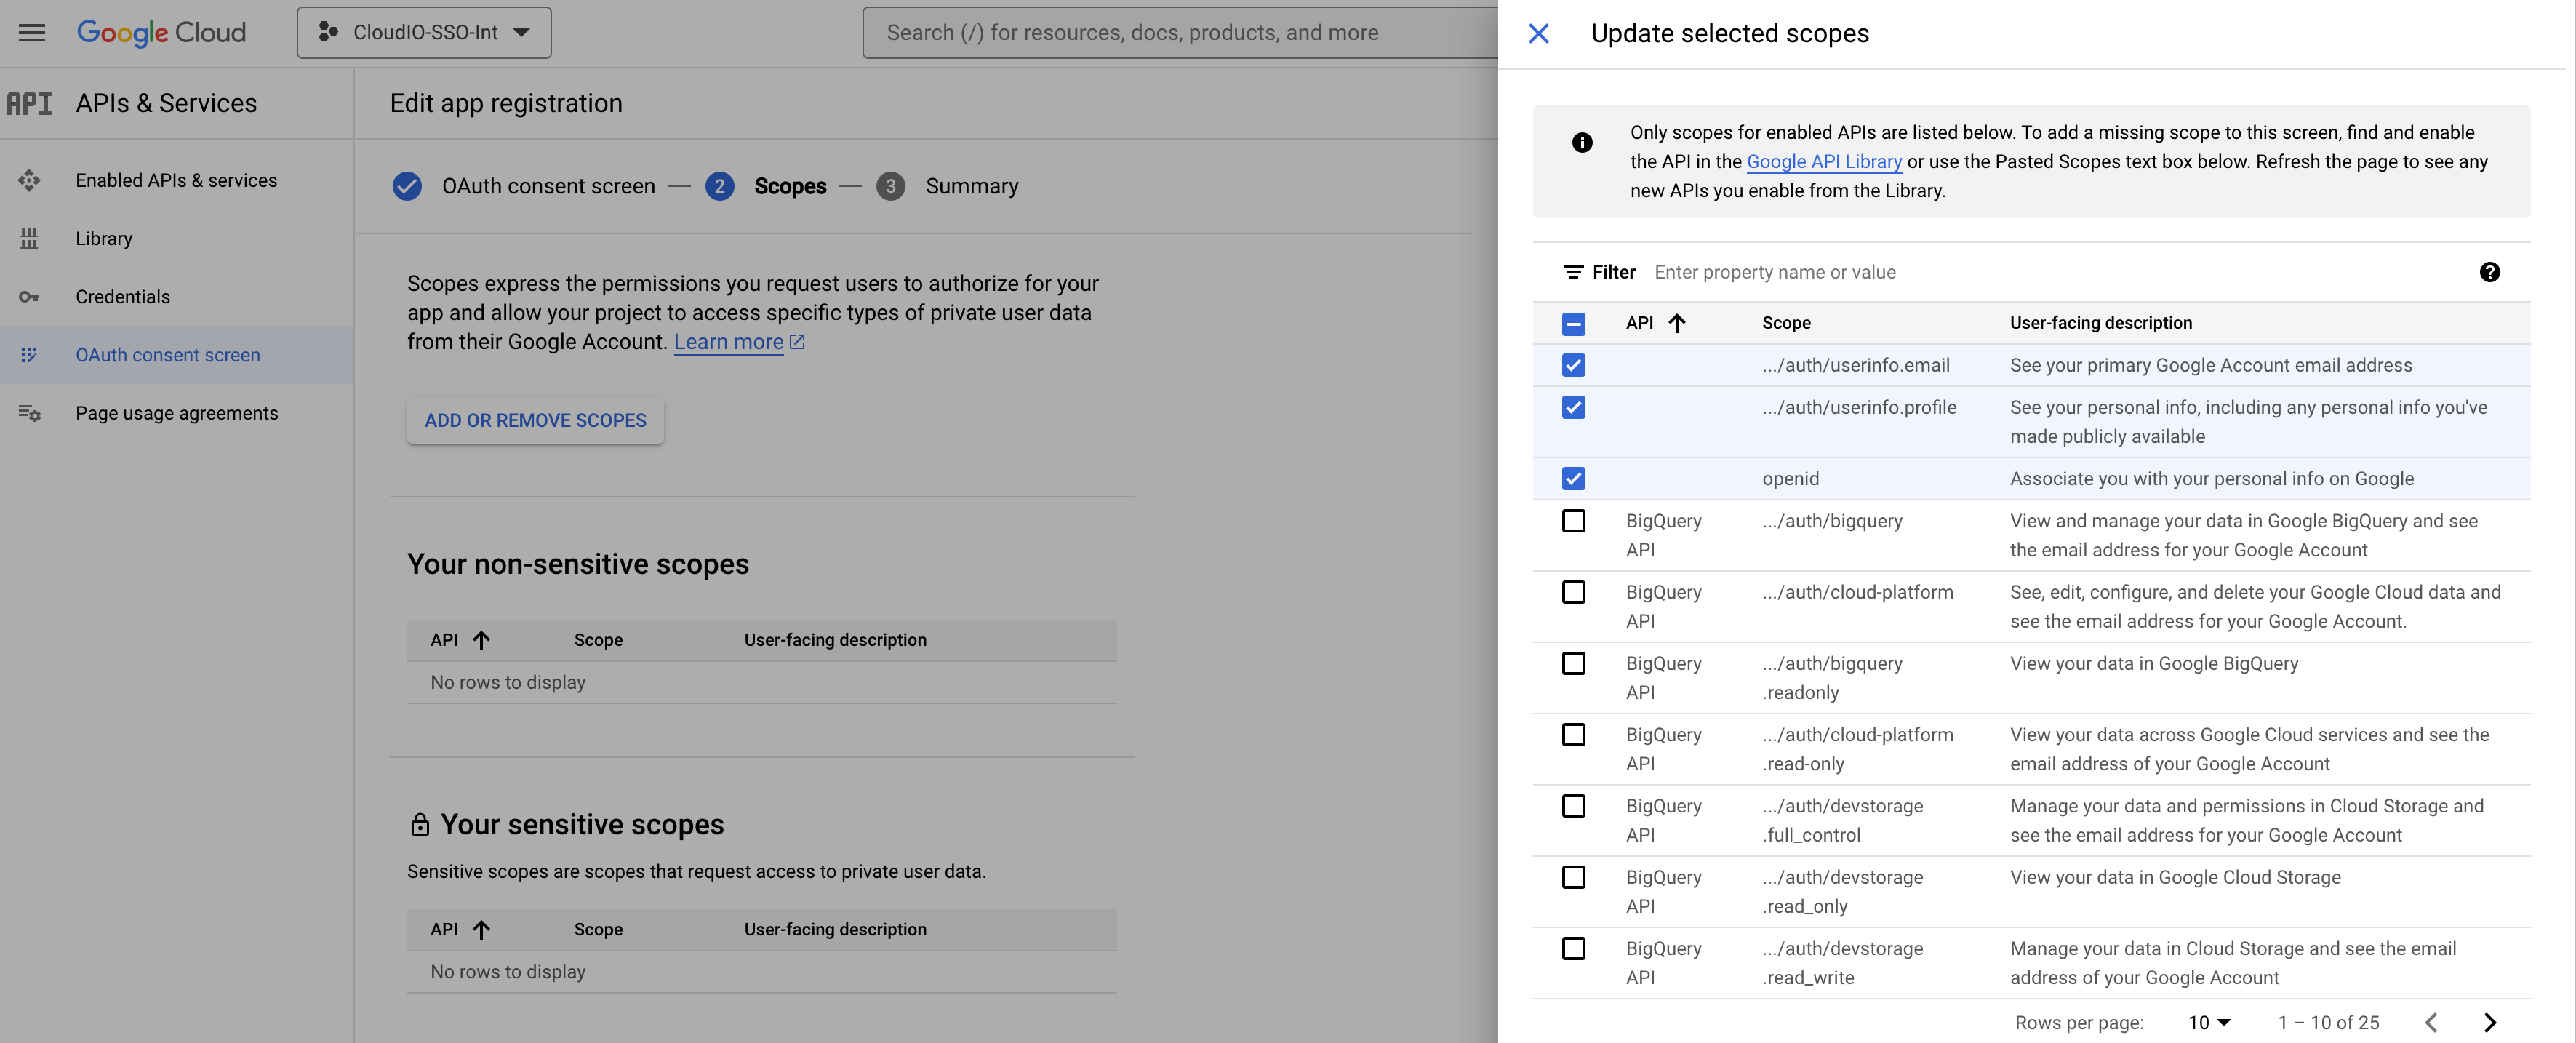This screenshot has width=2576, height=1043.
Task: Uncheck the userinfo.email scope checkbox
Action: click(x=1573, y=365)
